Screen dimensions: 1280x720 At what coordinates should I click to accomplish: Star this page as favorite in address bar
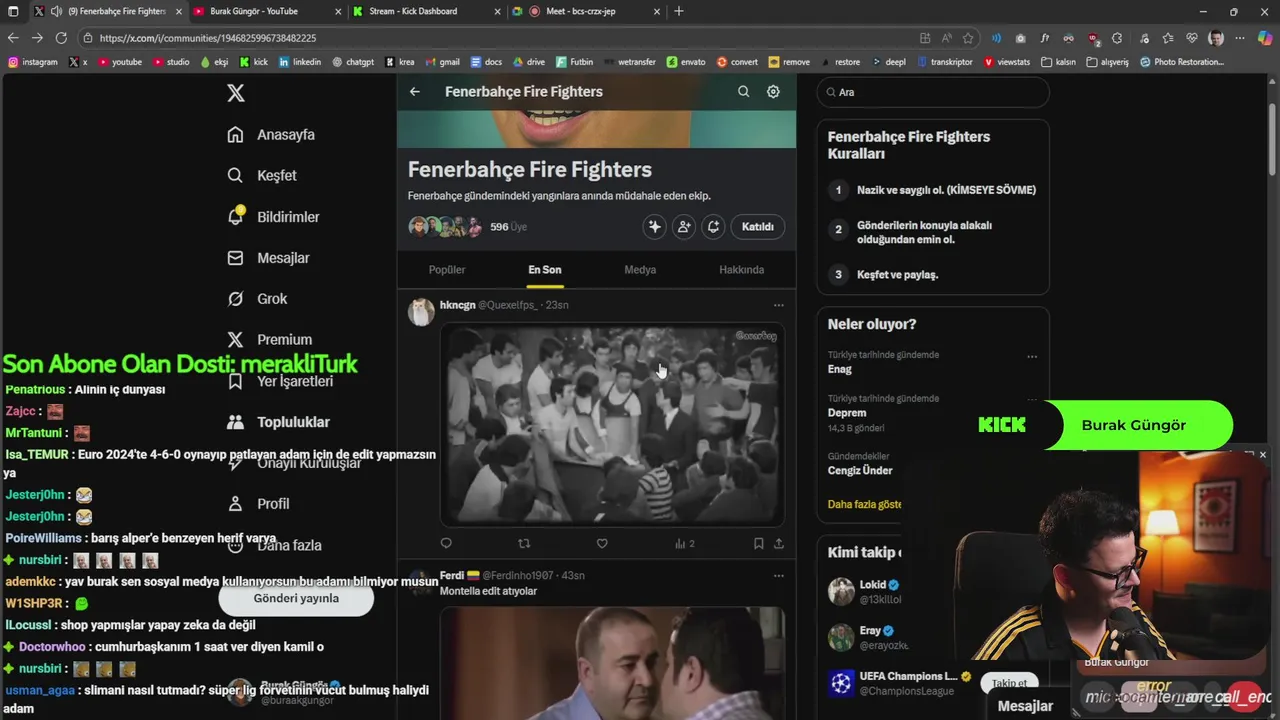[x=968, y=38]
